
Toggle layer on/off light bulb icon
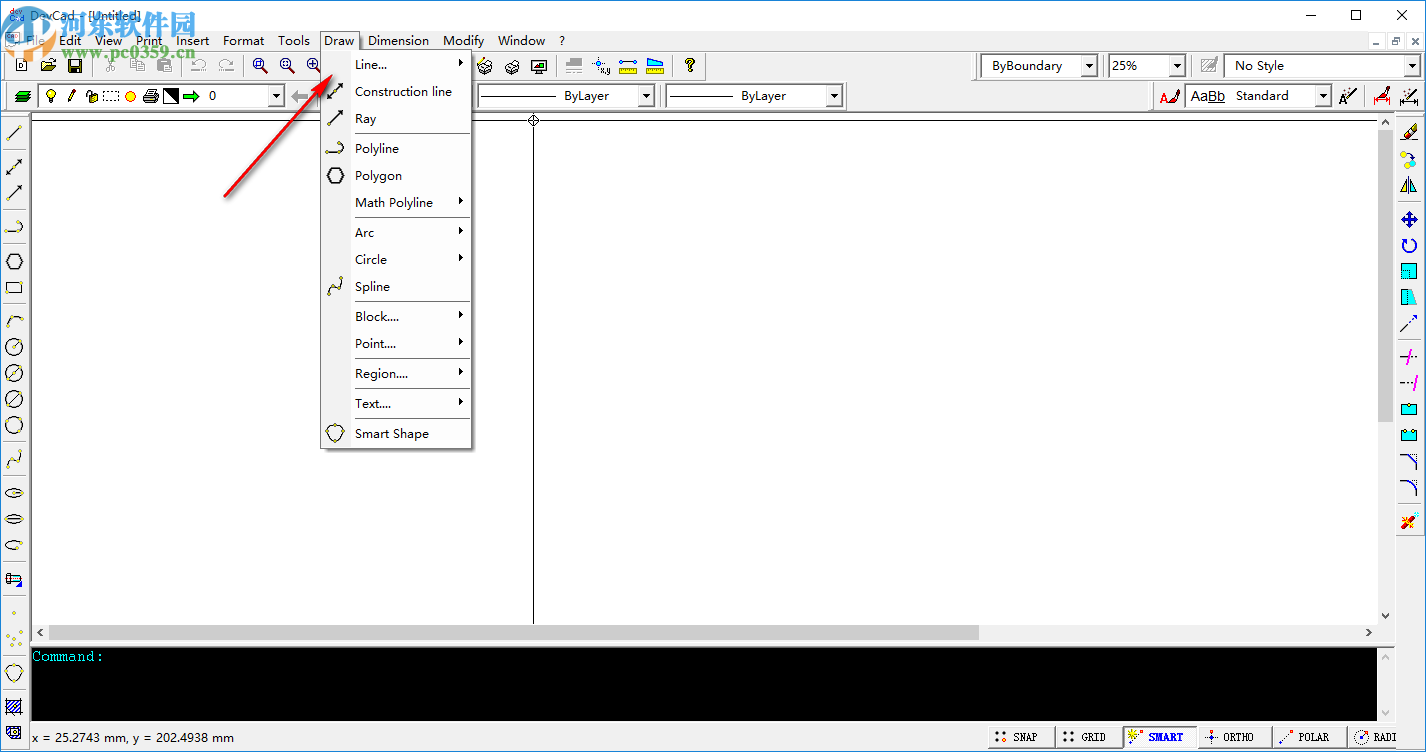coord(50,96)
